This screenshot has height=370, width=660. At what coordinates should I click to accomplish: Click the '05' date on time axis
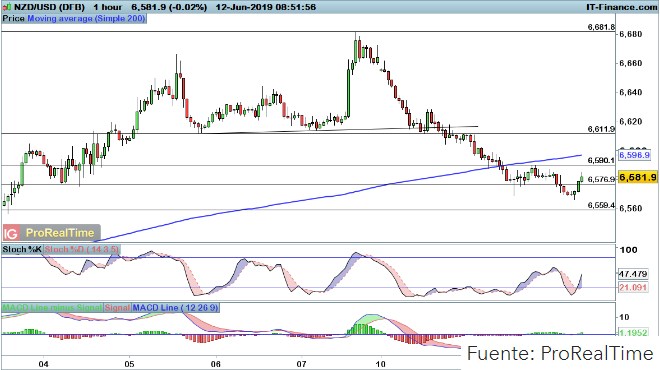click(x=129, y=364)
